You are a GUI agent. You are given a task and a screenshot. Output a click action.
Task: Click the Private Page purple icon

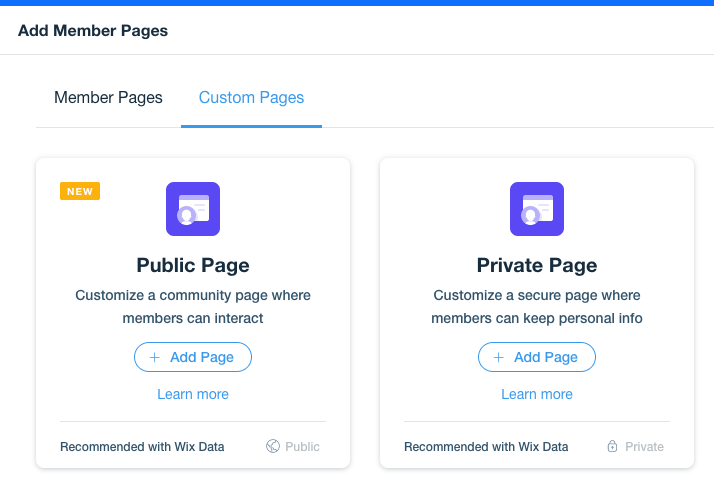coord(537,209)
